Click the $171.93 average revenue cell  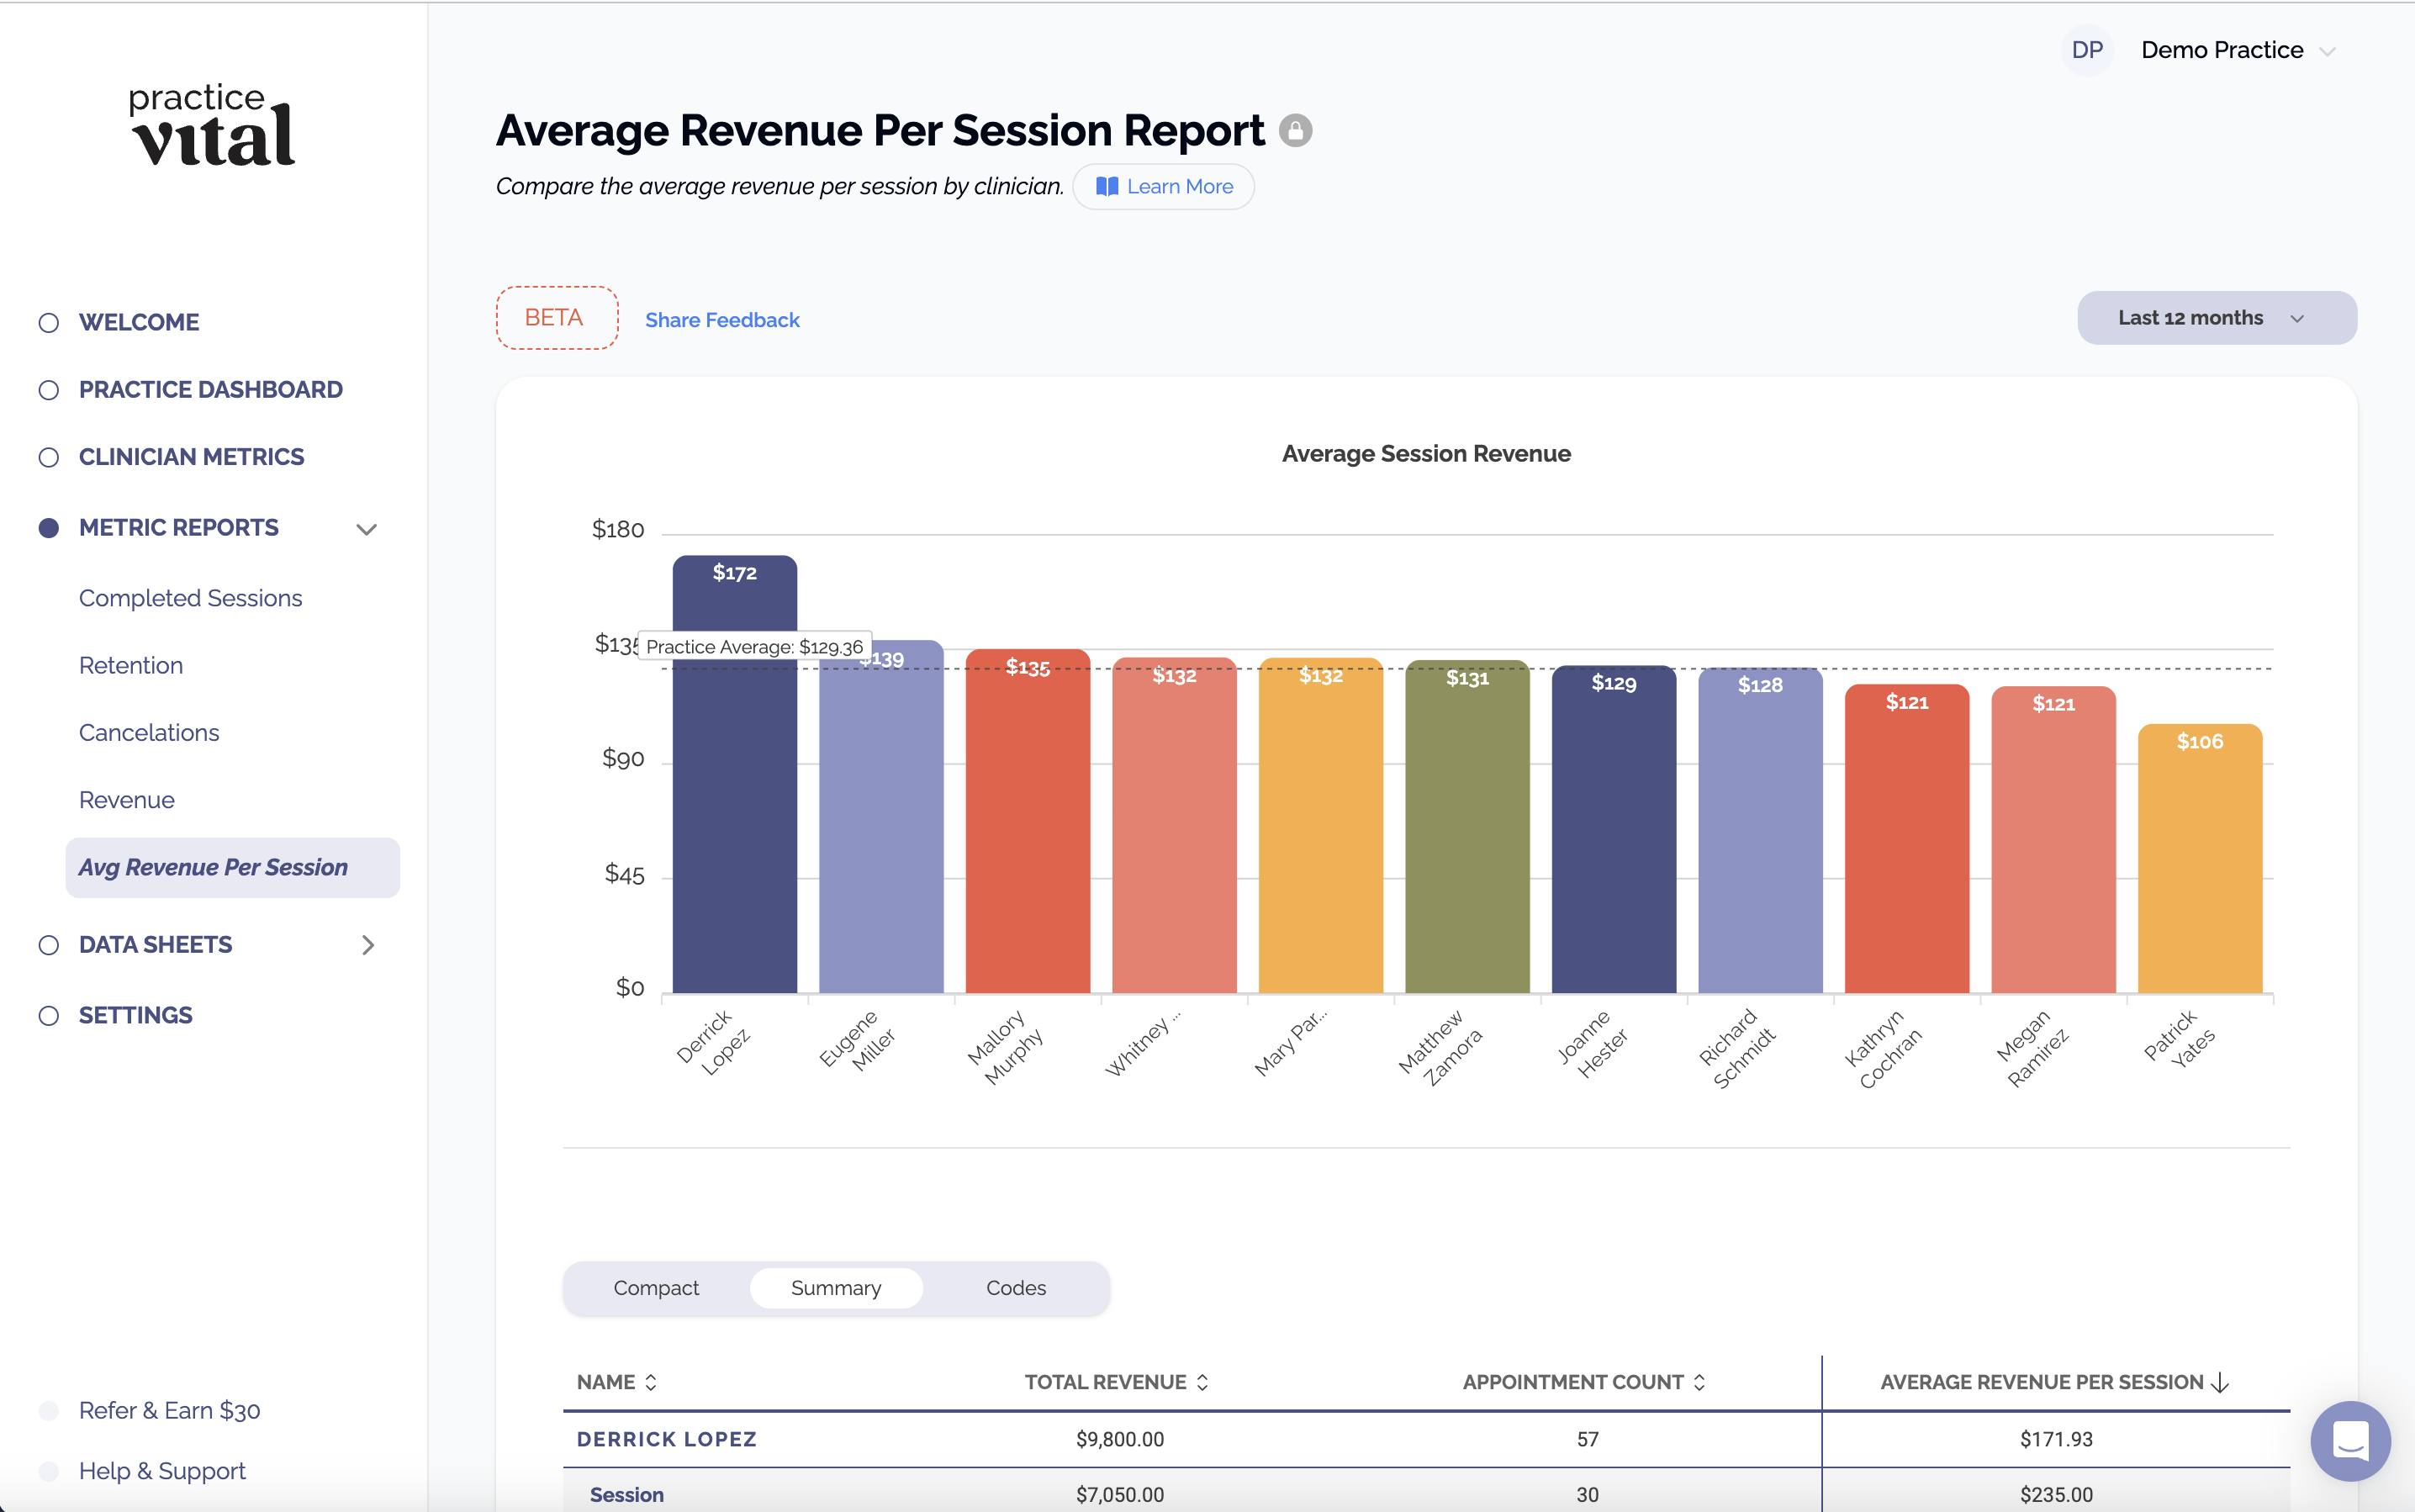(x=2056, y=1439)
